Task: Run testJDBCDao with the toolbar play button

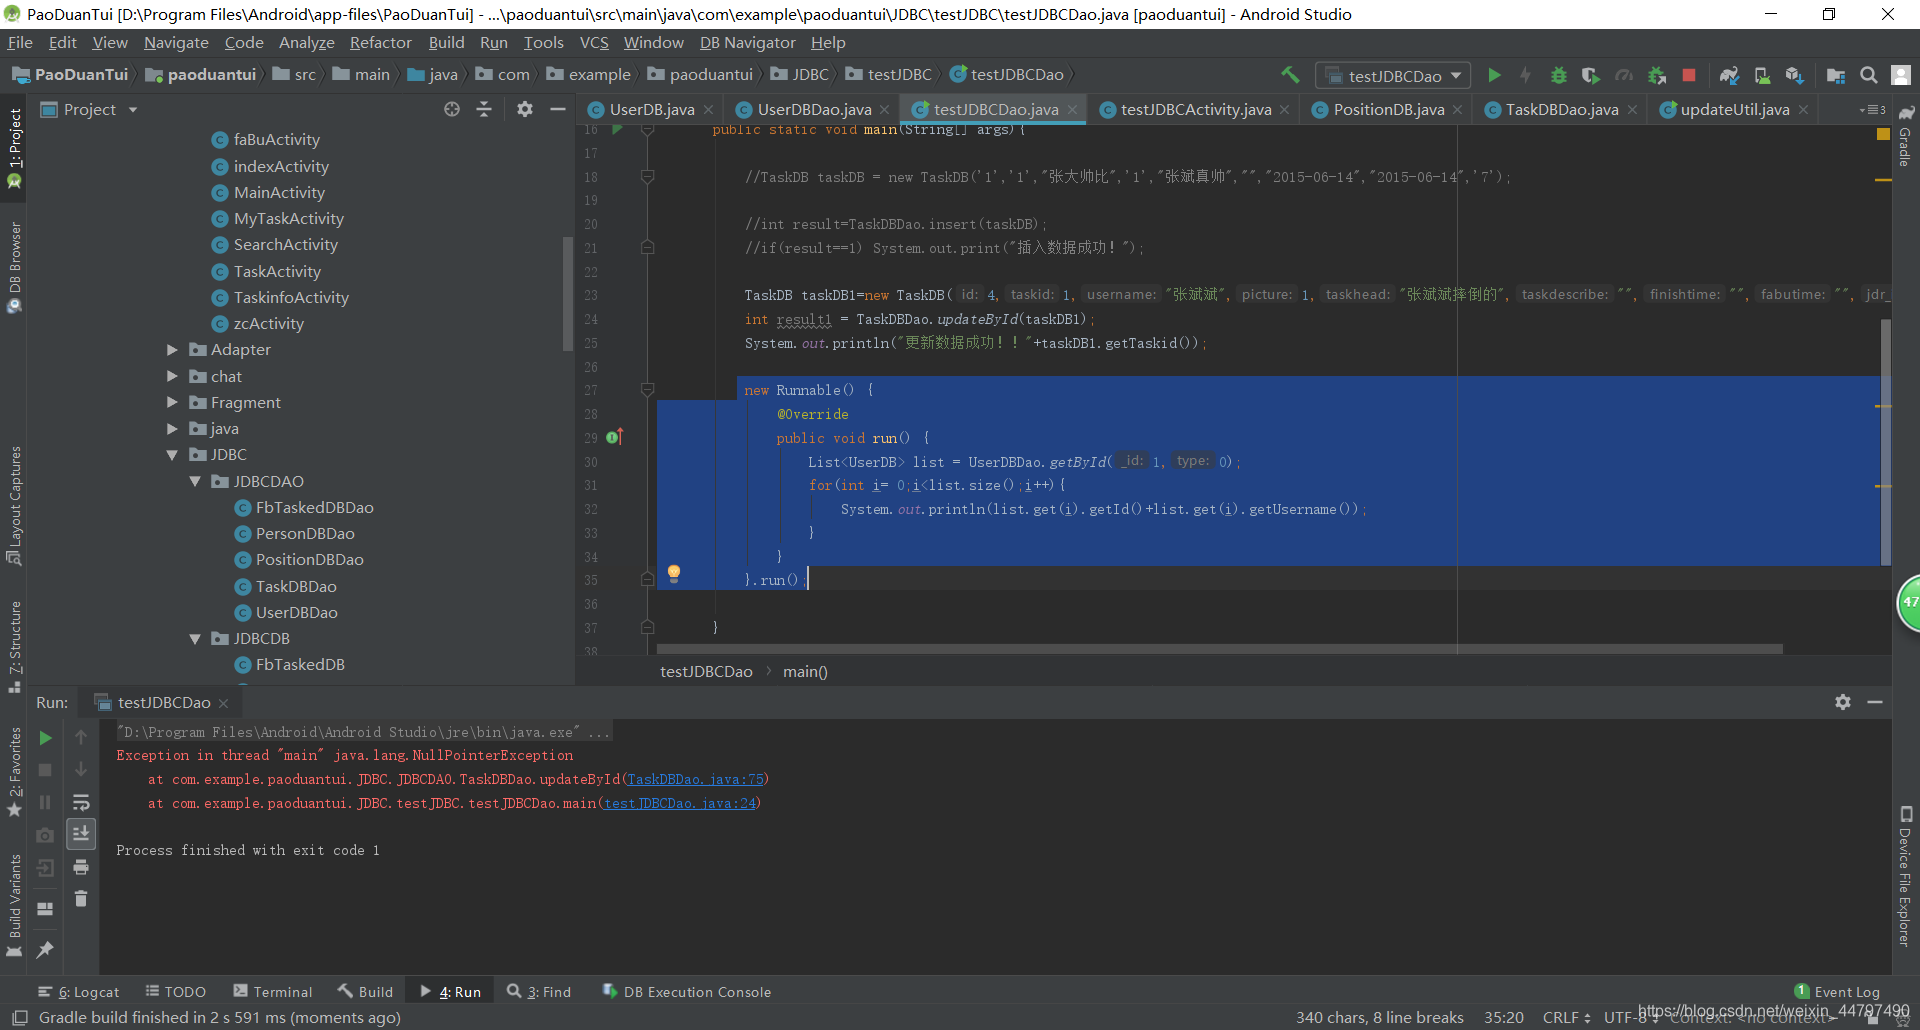Action: click(x=1494, y=75)
